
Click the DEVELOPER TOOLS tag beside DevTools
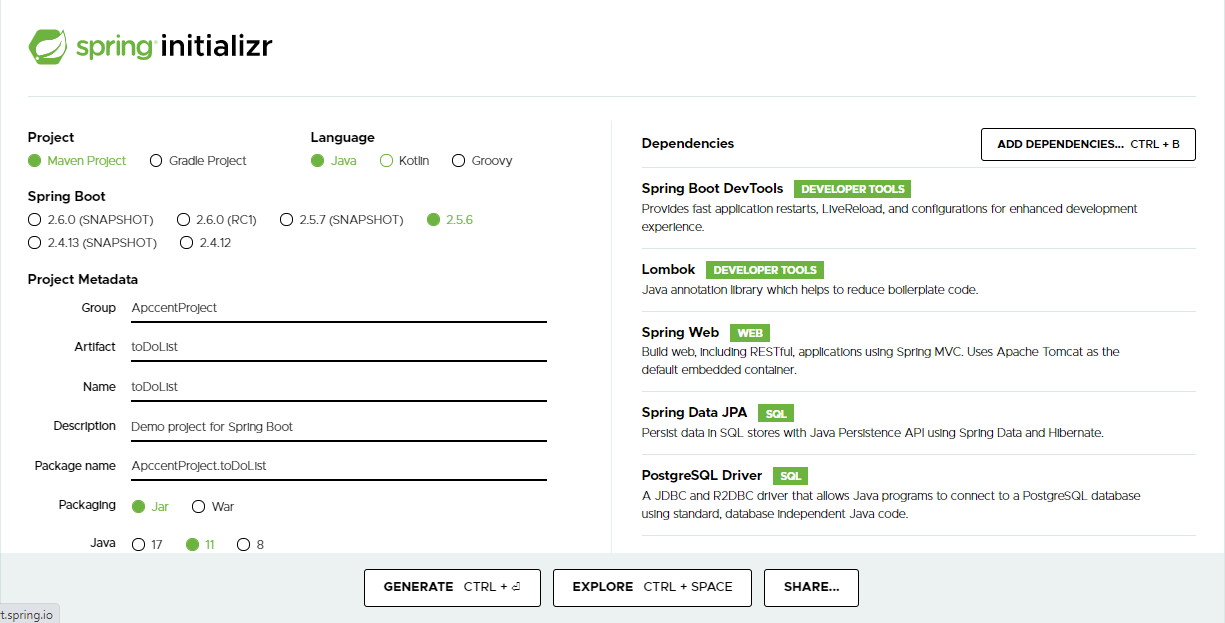[852, 189]
